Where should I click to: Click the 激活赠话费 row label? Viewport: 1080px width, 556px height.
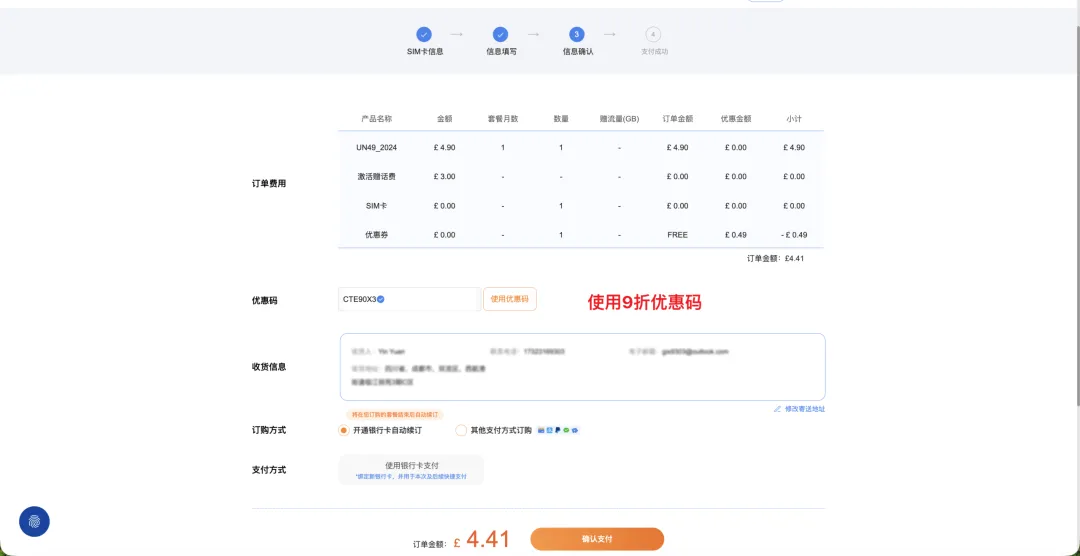click(376, 176)
